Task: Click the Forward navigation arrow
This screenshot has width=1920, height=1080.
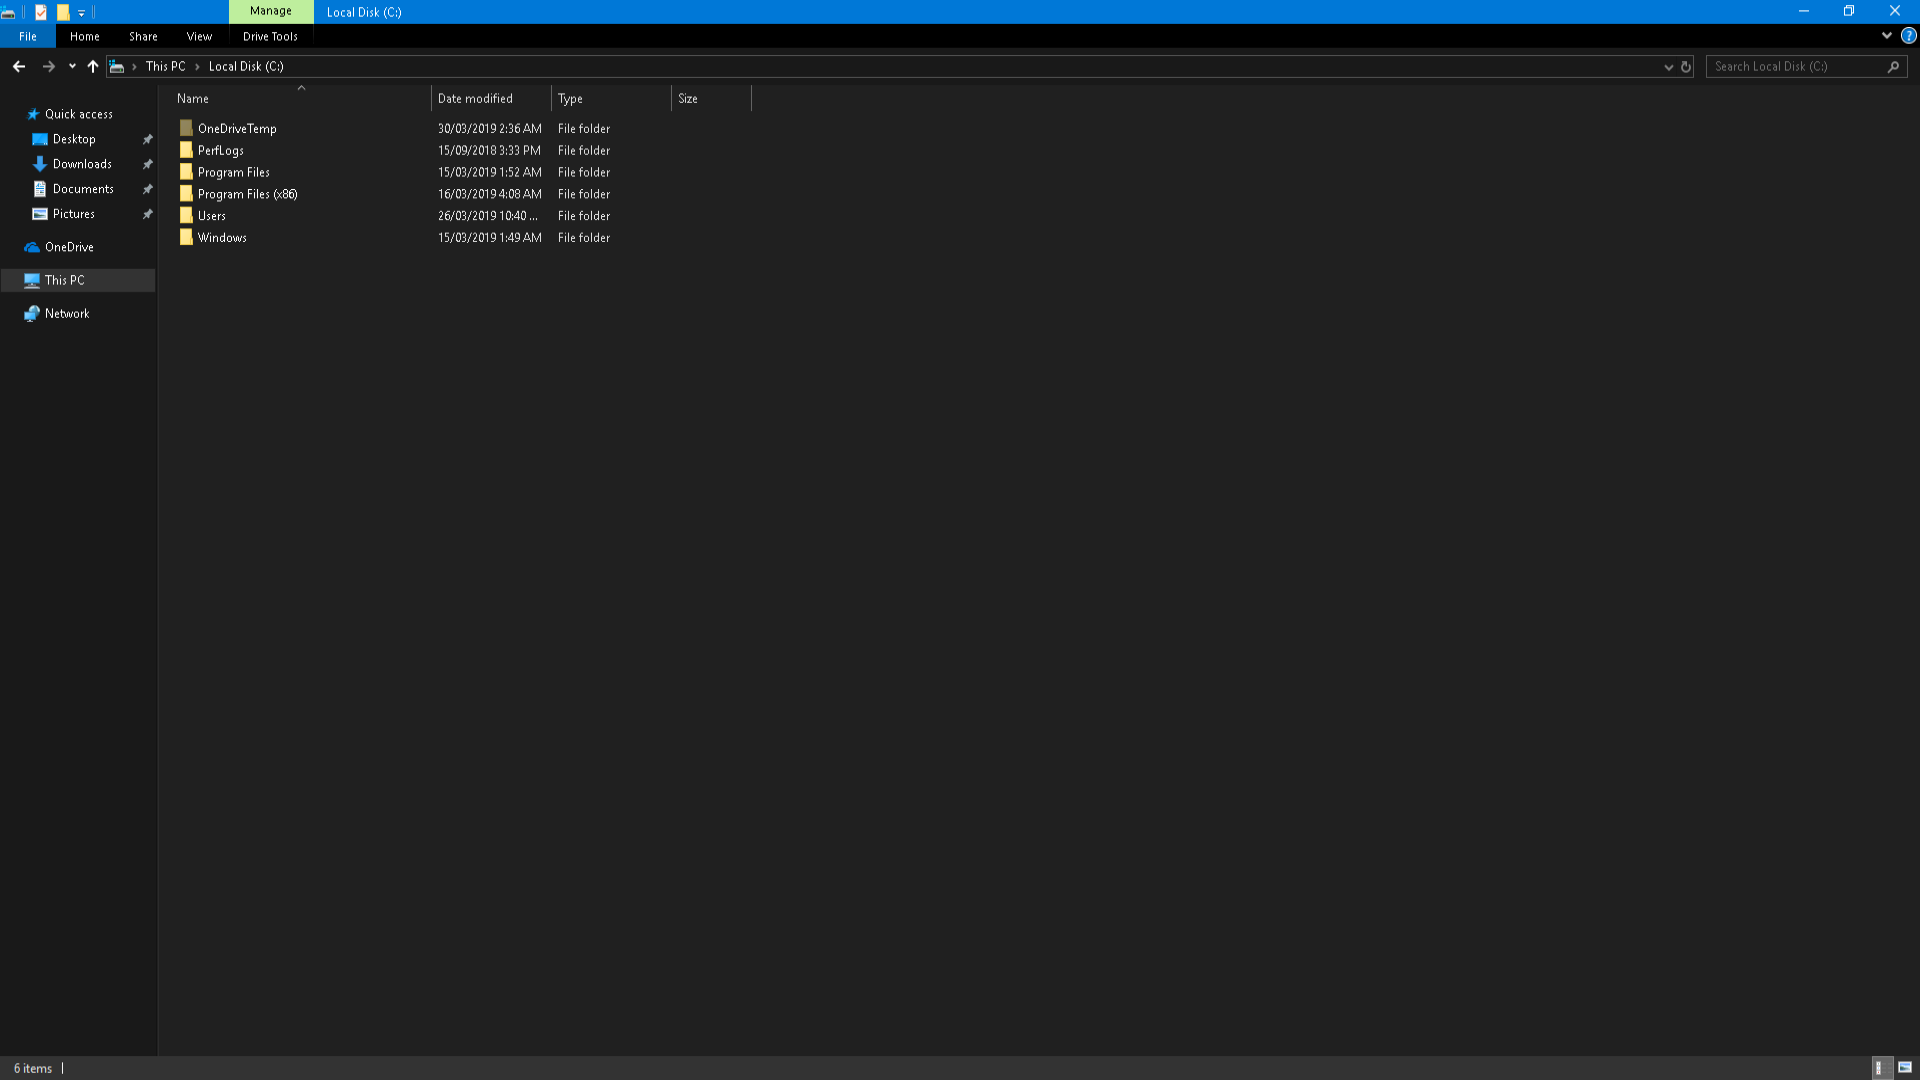Action: (48, 66)
